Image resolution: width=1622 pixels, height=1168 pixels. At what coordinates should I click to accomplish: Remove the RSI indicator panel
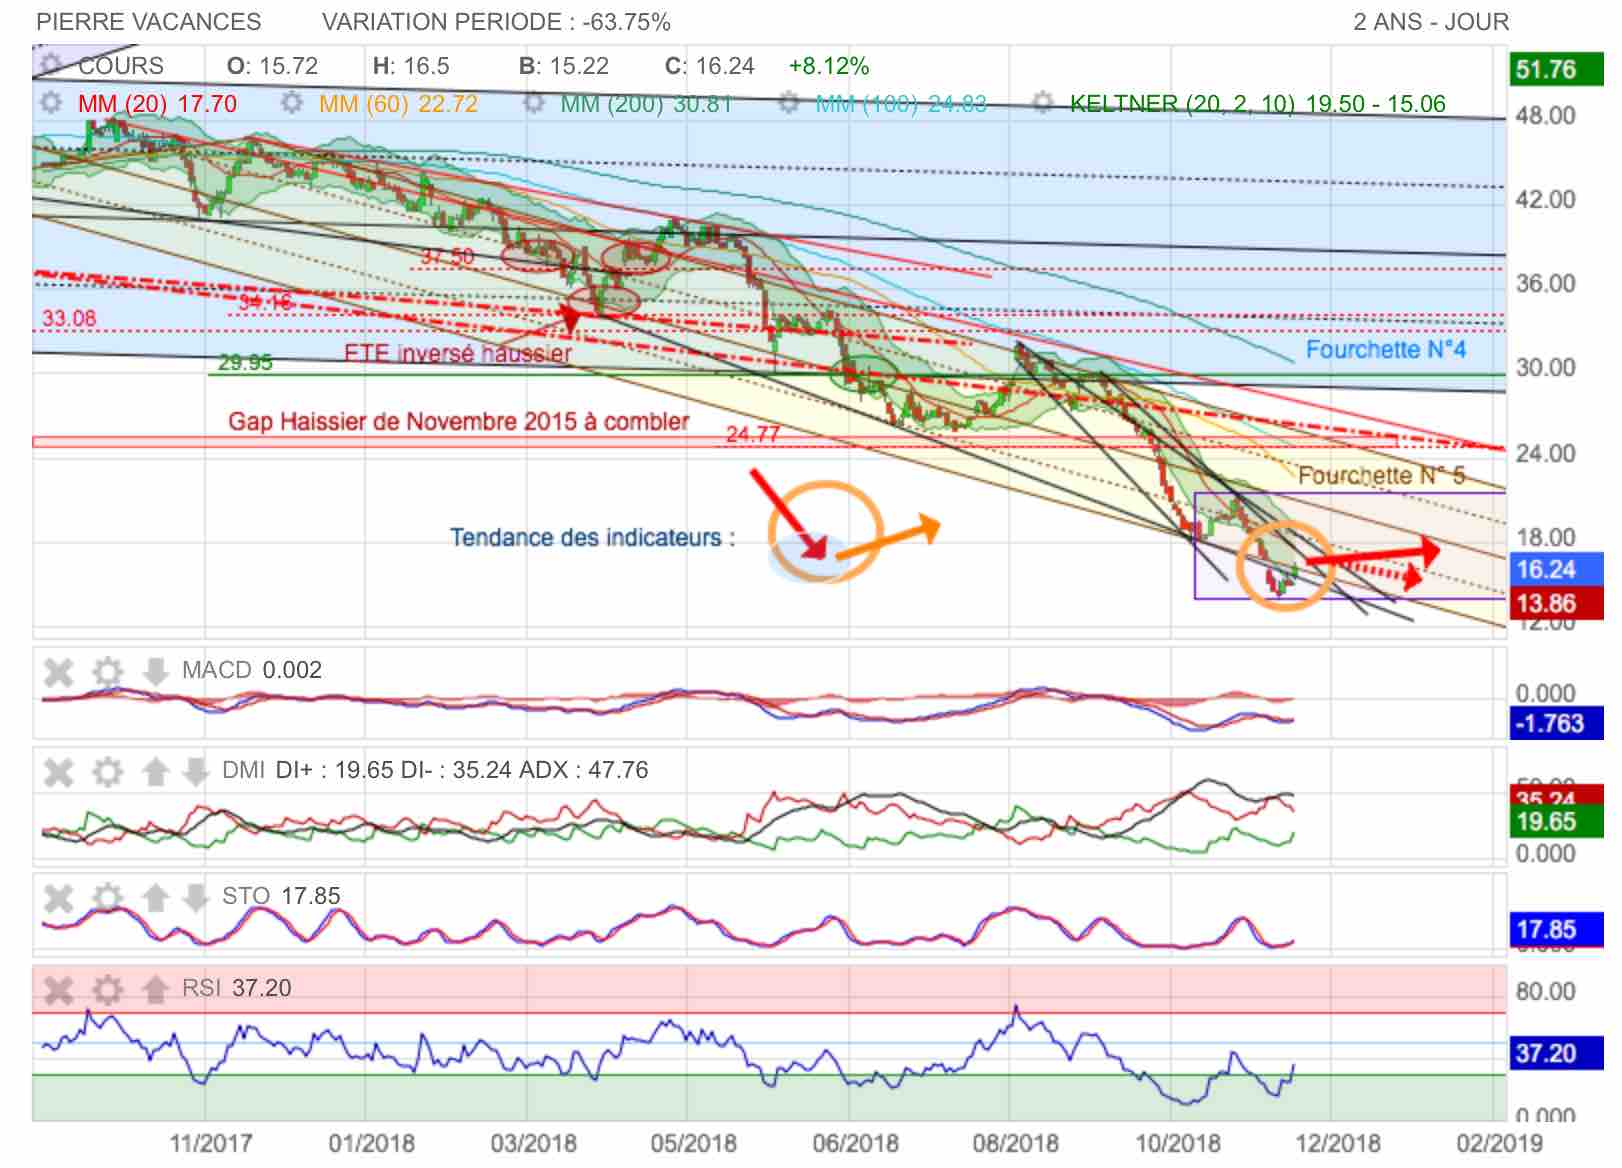pos(59,989)
